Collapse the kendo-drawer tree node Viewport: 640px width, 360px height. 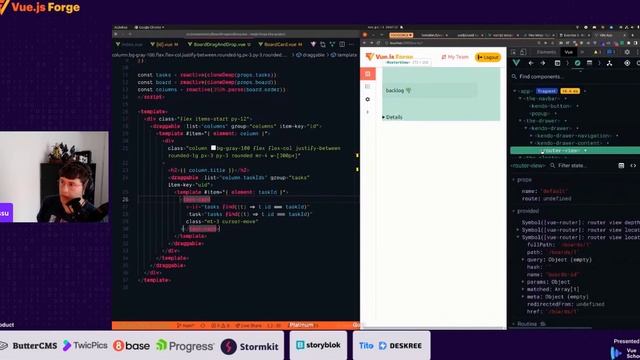click(526, 128)
